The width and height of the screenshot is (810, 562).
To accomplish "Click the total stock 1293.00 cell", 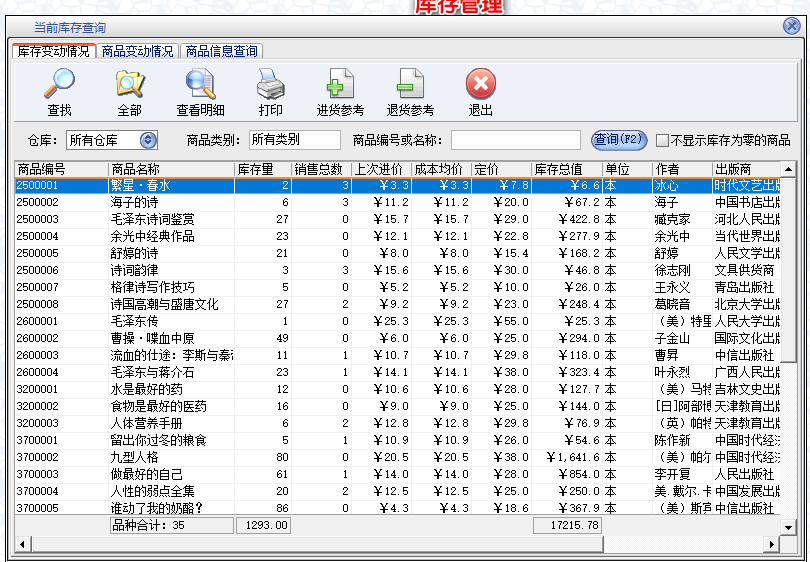I will (263, 526).
